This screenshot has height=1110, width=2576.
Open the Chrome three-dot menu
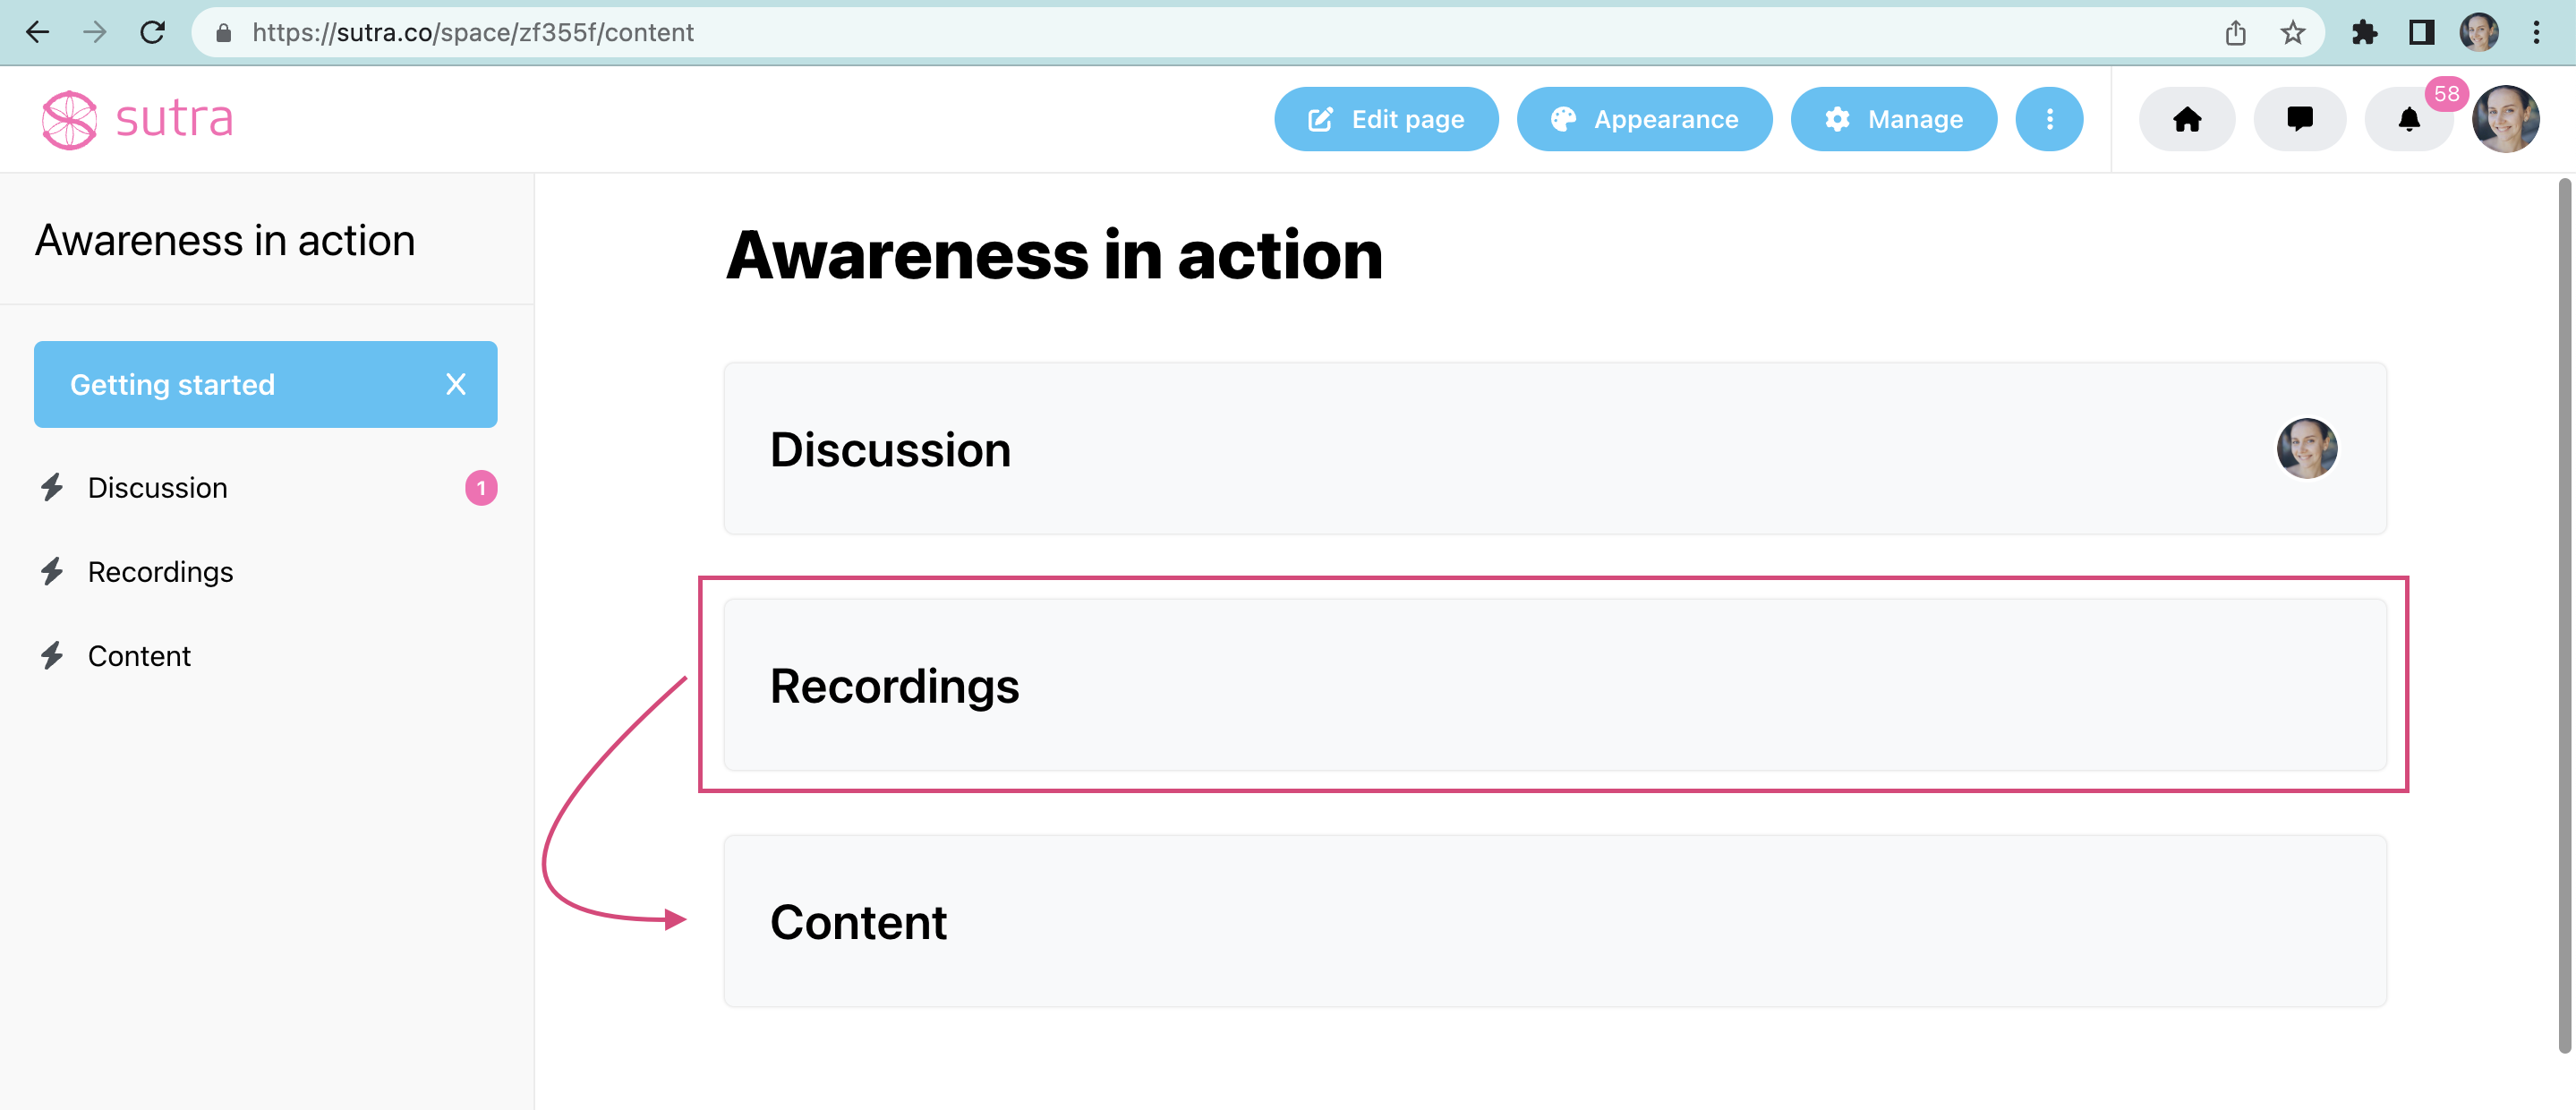coord(2536,32)
